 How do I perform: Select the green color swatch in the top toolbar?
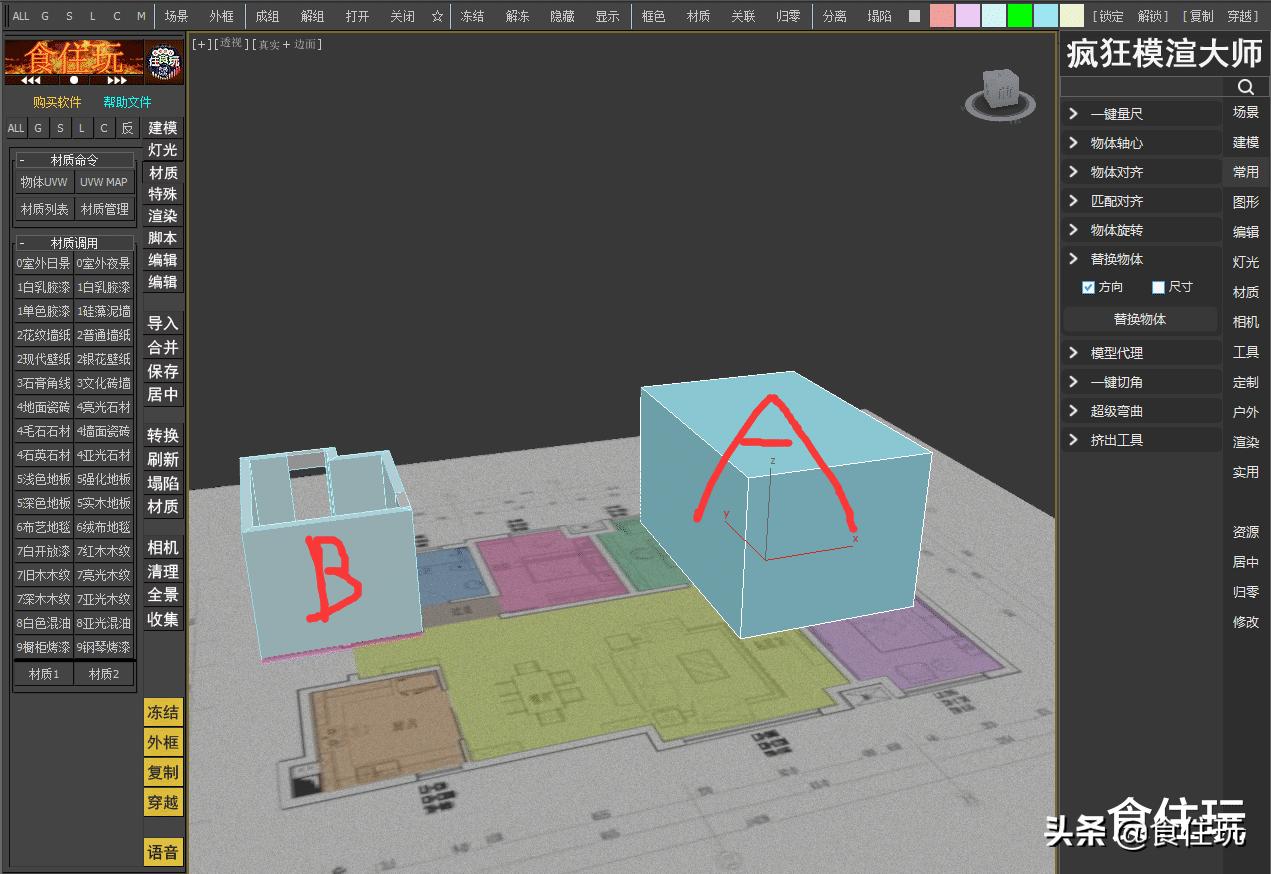click(x=1020, y=16)
